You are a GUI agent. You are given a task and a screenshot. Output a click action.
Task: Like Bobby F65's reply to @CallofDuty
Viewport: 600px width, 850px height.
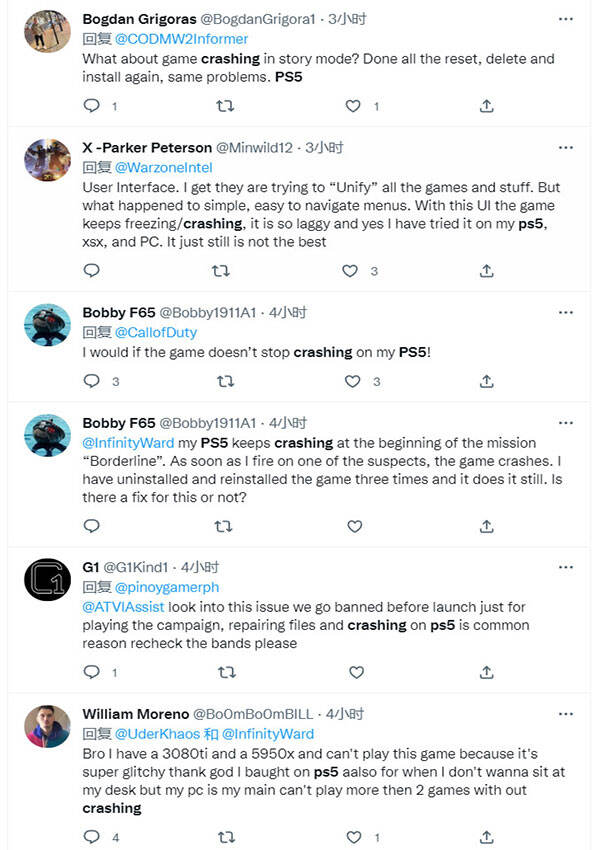point(350,381)
